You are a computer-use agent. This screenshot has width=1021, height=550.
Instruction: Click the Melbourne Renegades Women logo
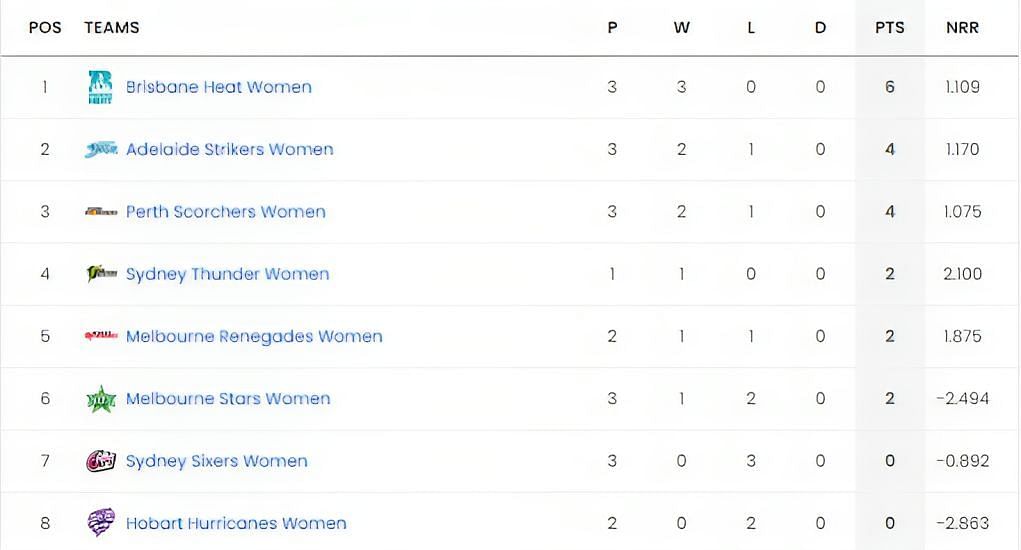coord(101,336)
